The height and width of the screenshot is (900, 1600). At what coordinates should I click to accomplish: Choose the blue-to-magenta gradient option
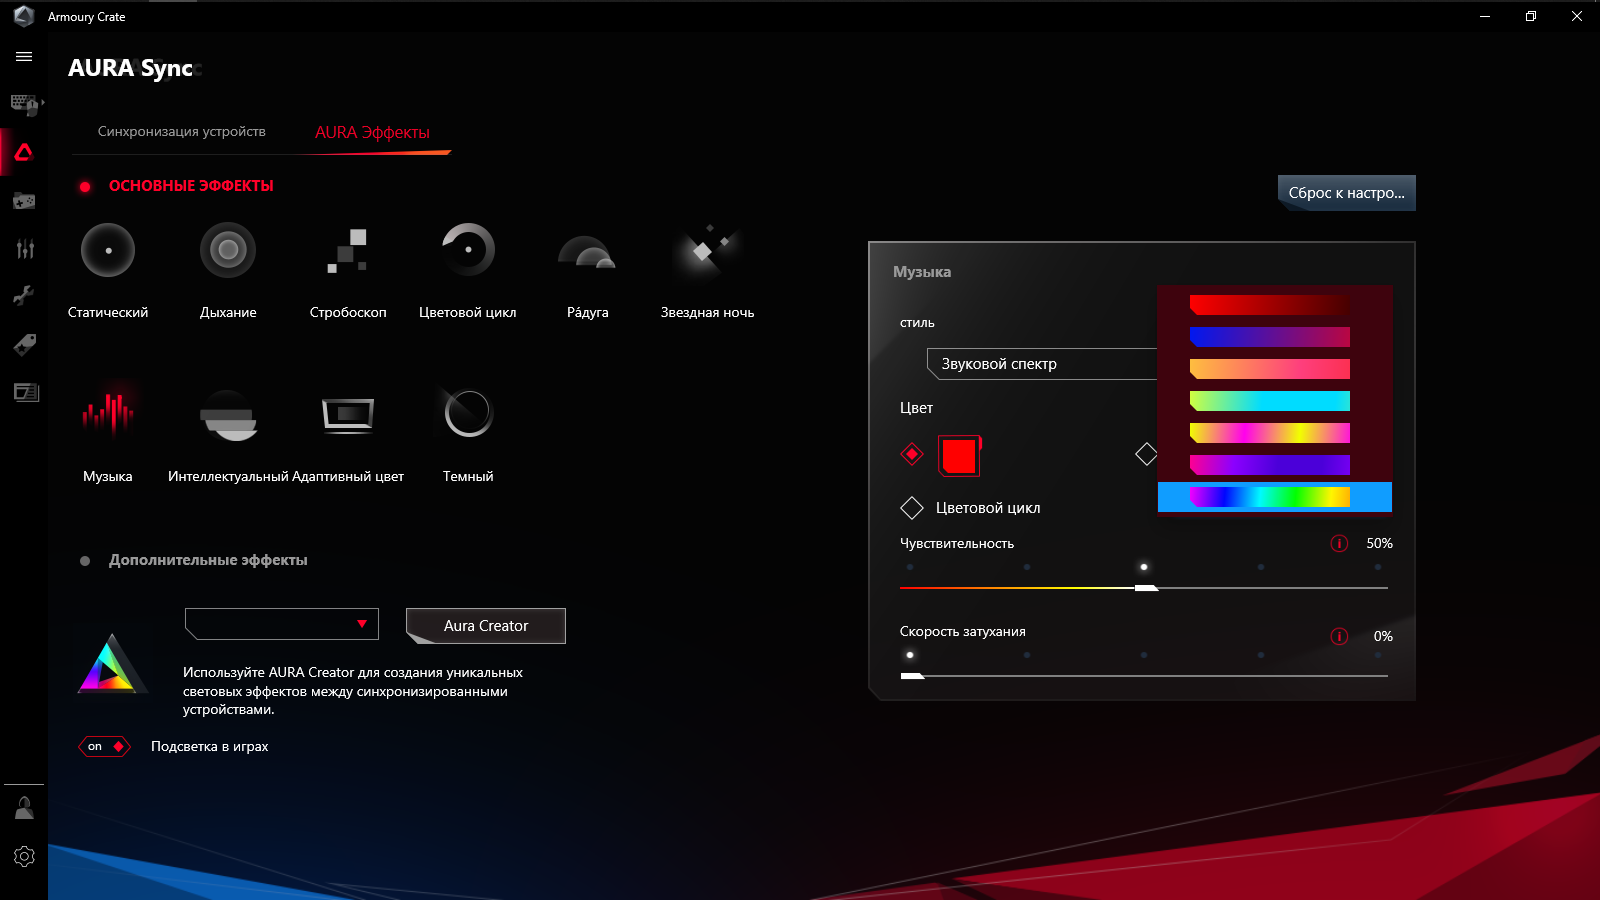pos(1270,337)
